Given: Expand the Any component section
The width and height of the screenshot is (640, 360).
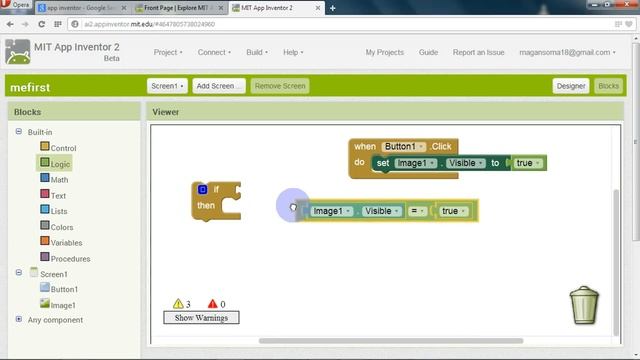Looking at the screenshot, I should pos(19,319).
